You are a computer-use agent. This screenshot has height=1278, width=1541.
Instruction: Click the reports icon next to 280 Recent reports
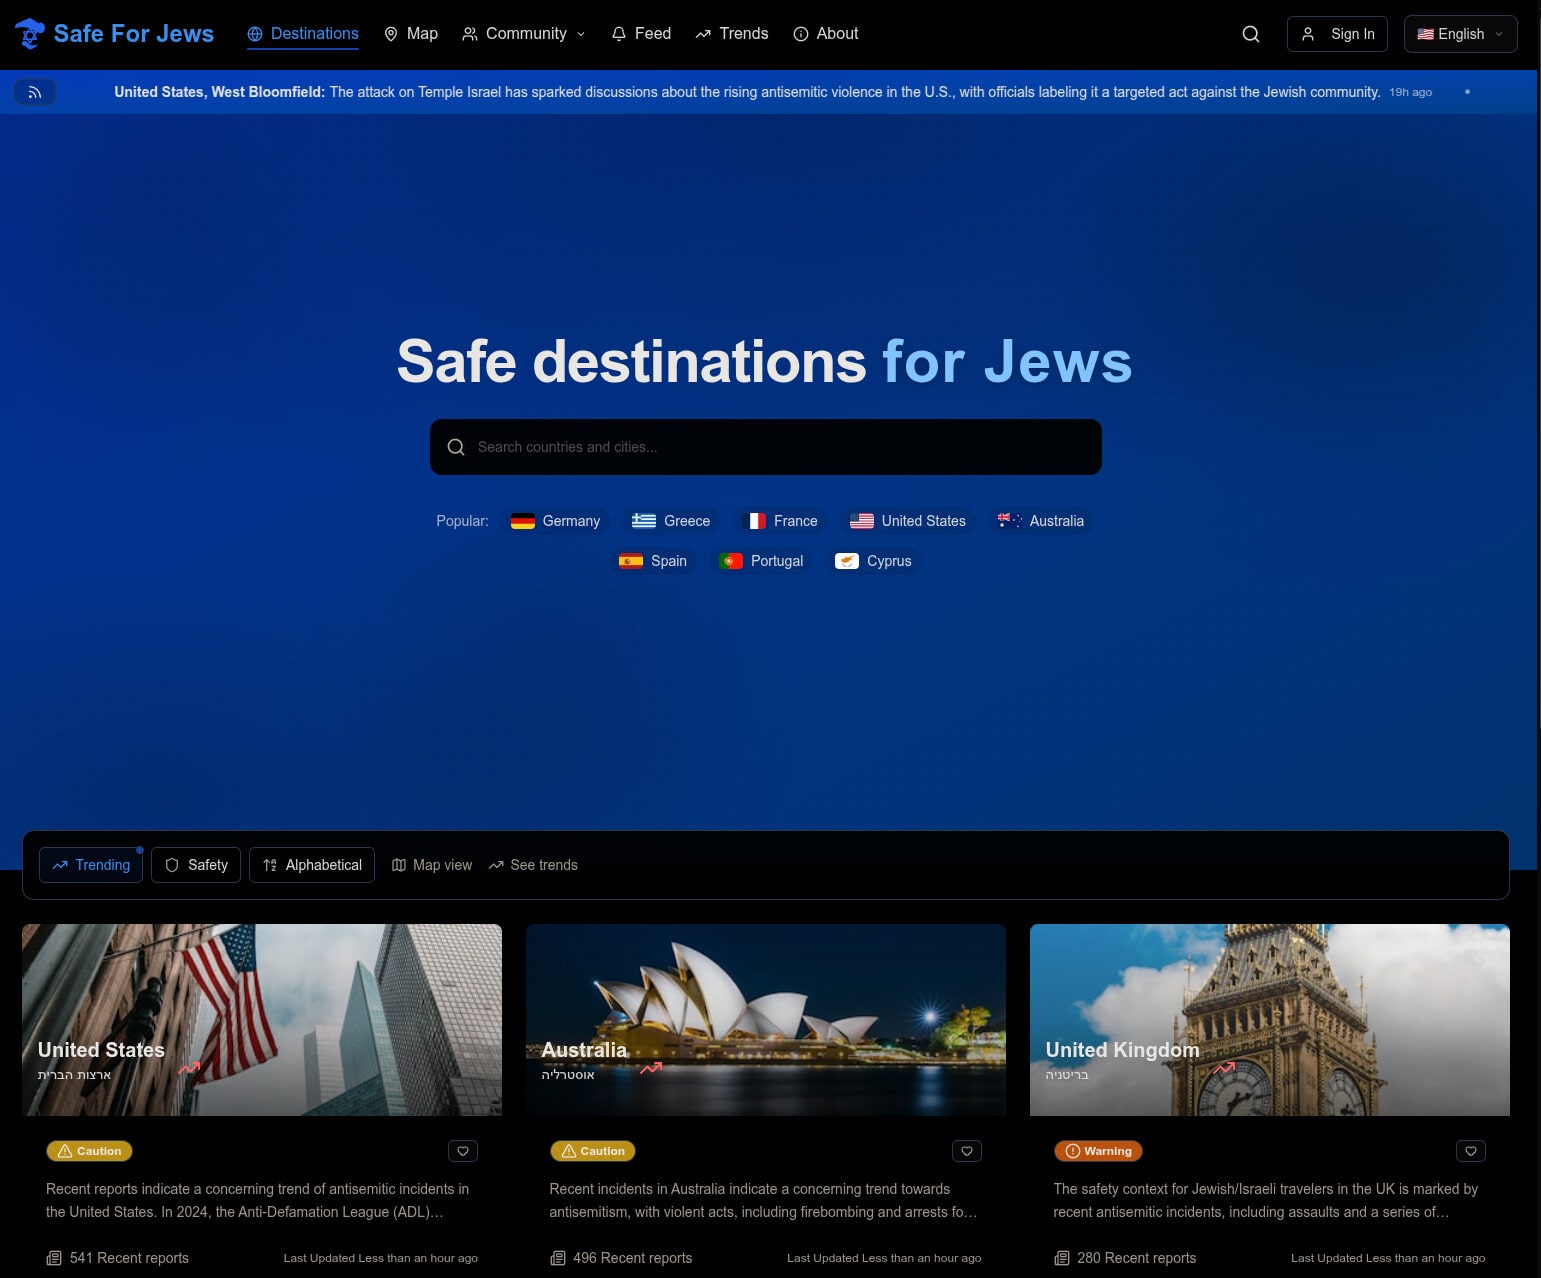(1062, 1258)
